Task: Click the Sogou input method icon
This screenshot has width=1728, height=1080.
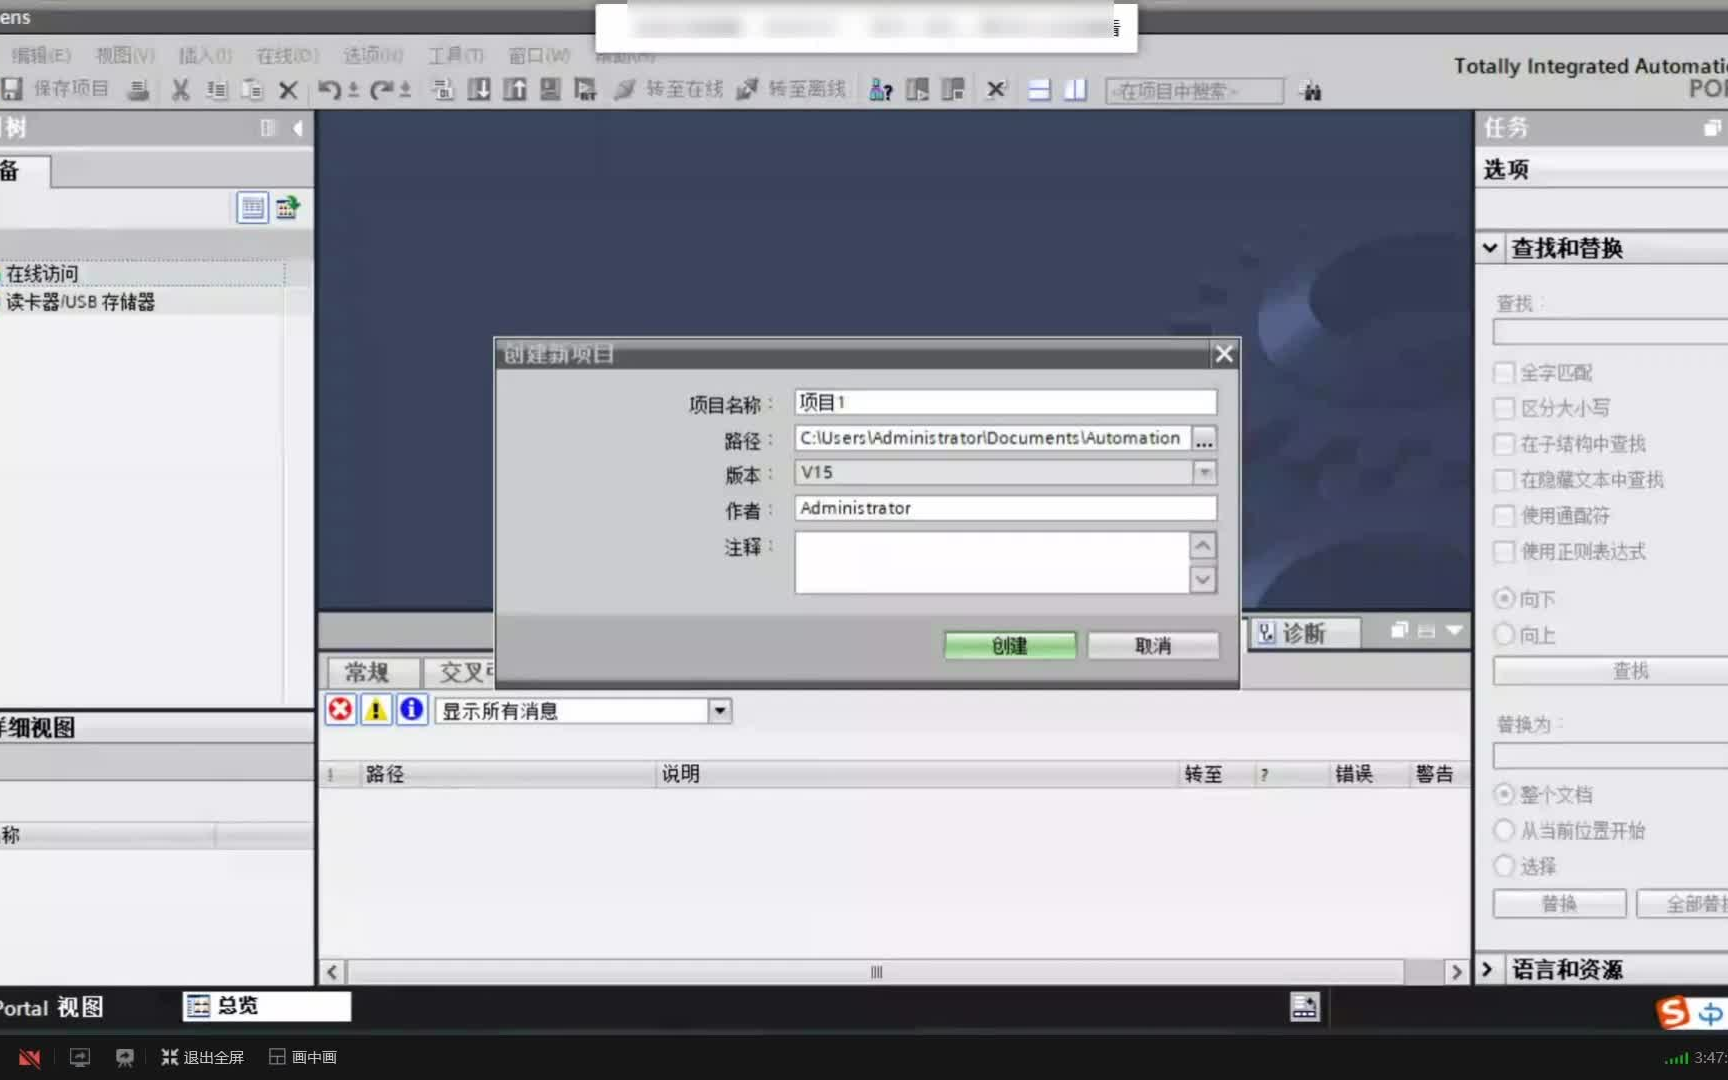Action: [1673, 1012]
